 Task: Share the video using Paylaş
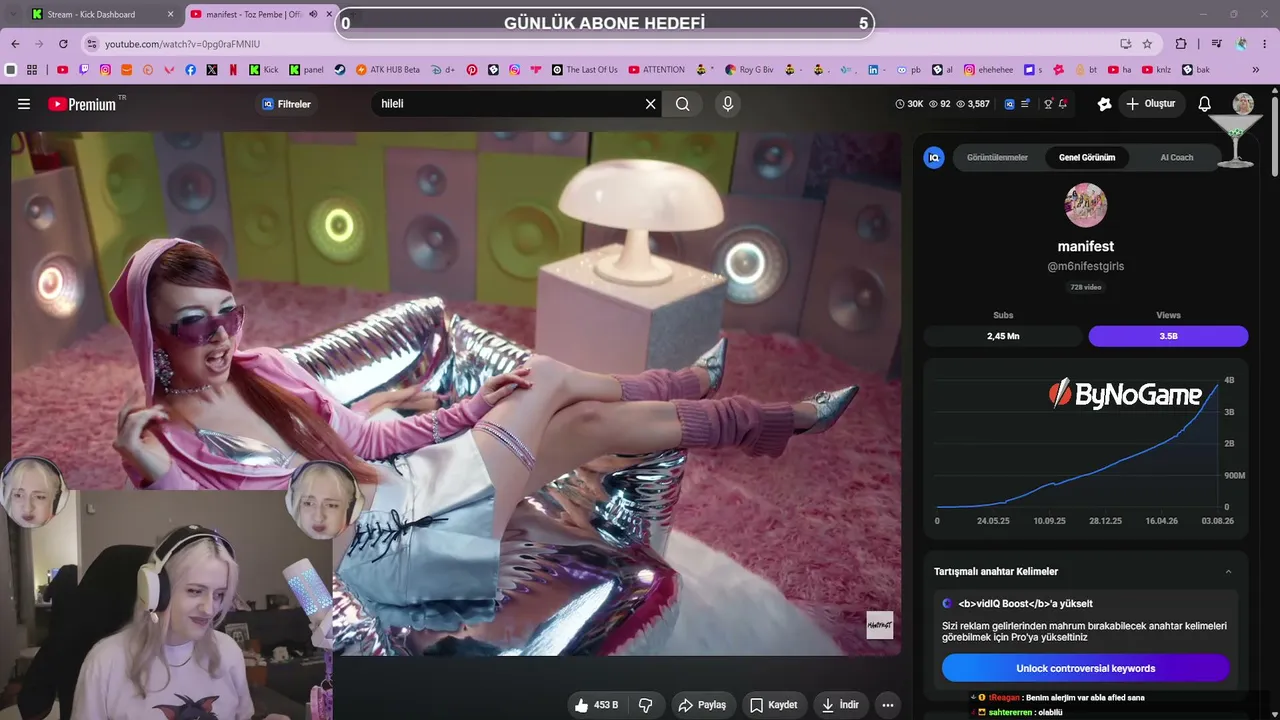click(702, 705)
